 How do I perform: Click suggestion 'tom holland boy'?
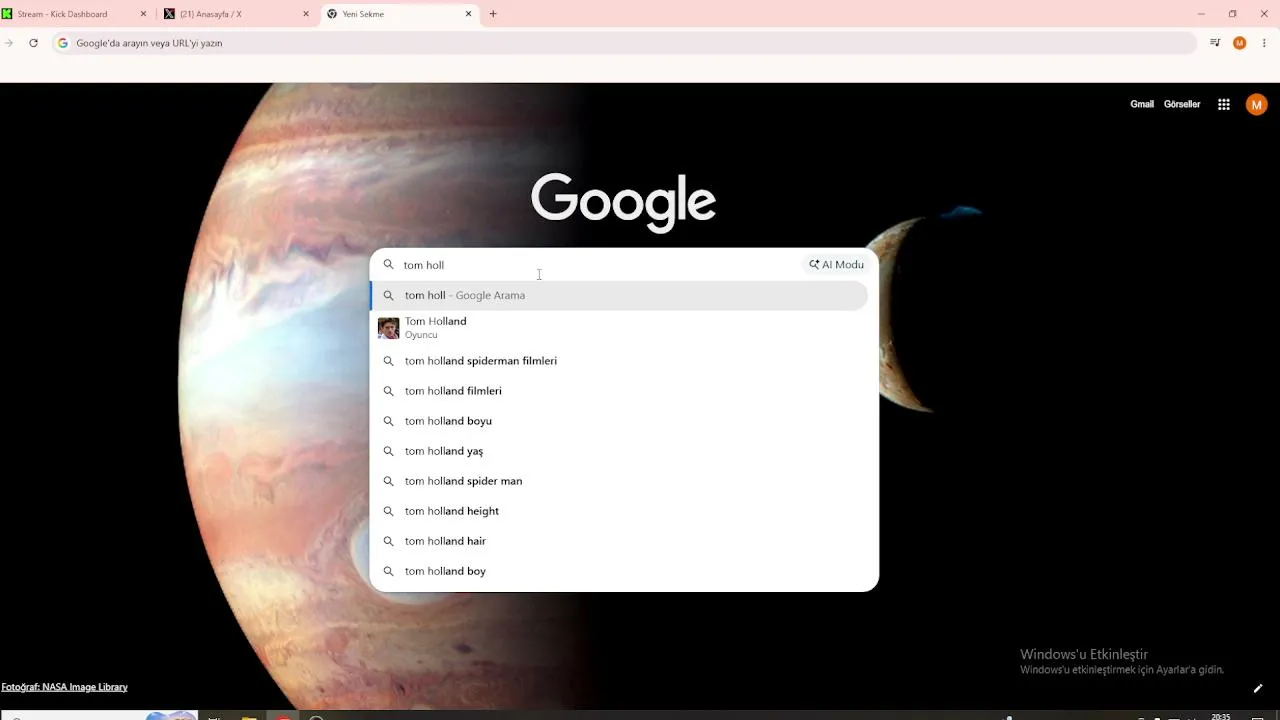pos(619,571)
